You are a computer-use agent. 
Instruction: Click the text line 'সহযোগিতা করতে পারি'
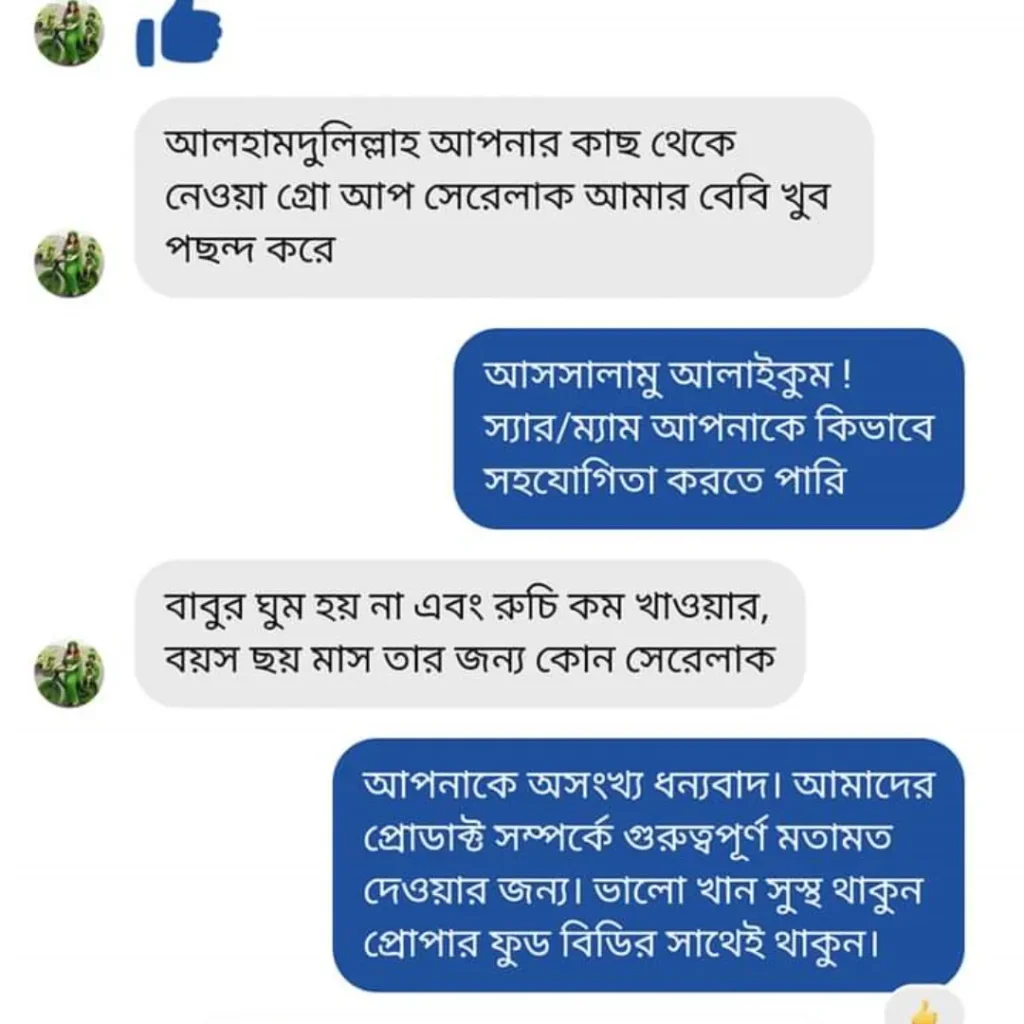[x=664, y=480]
